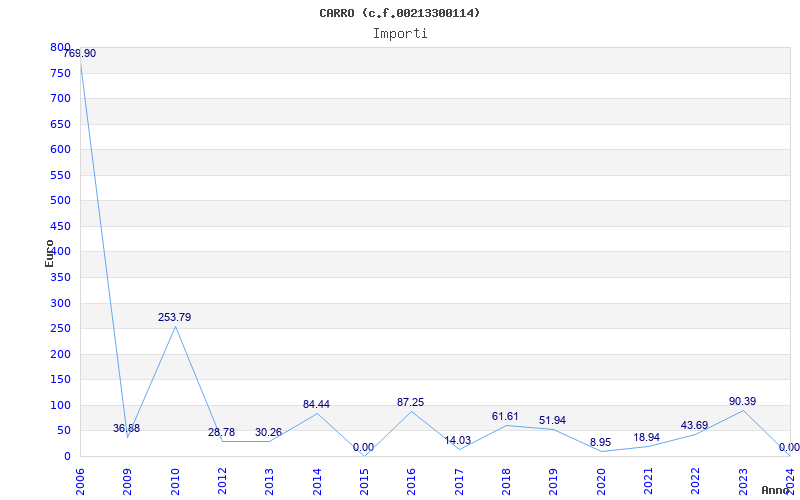Select the 253.79 peak label for 2010
Screen dimensions: 800x500
[x=174, y=317]
